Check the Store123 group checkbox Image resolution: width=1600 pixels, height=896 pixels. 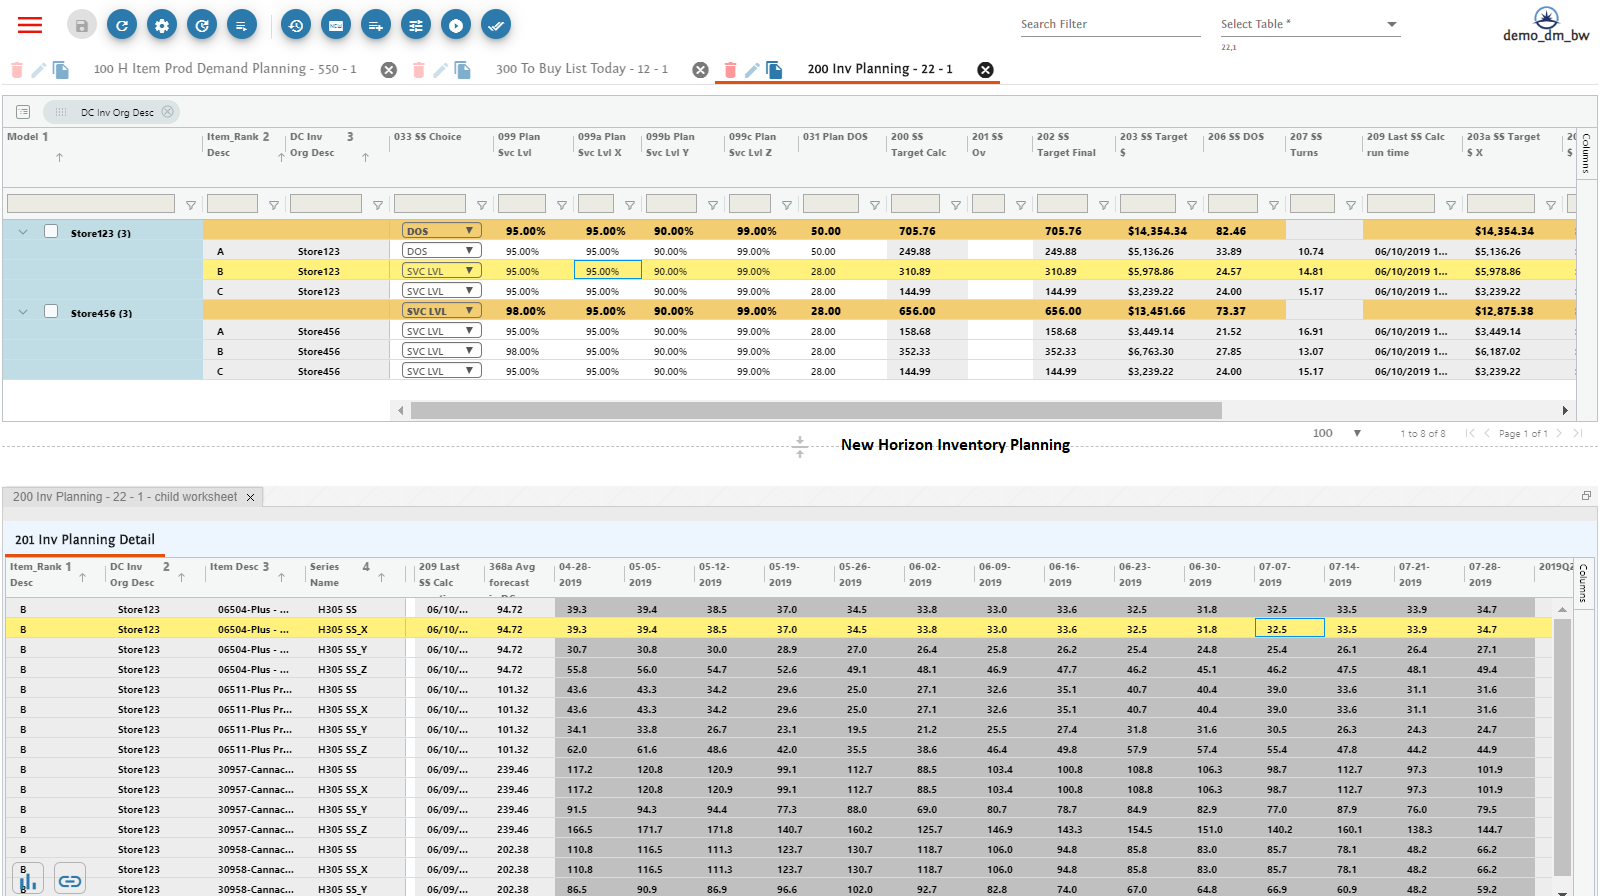[51, 231]
